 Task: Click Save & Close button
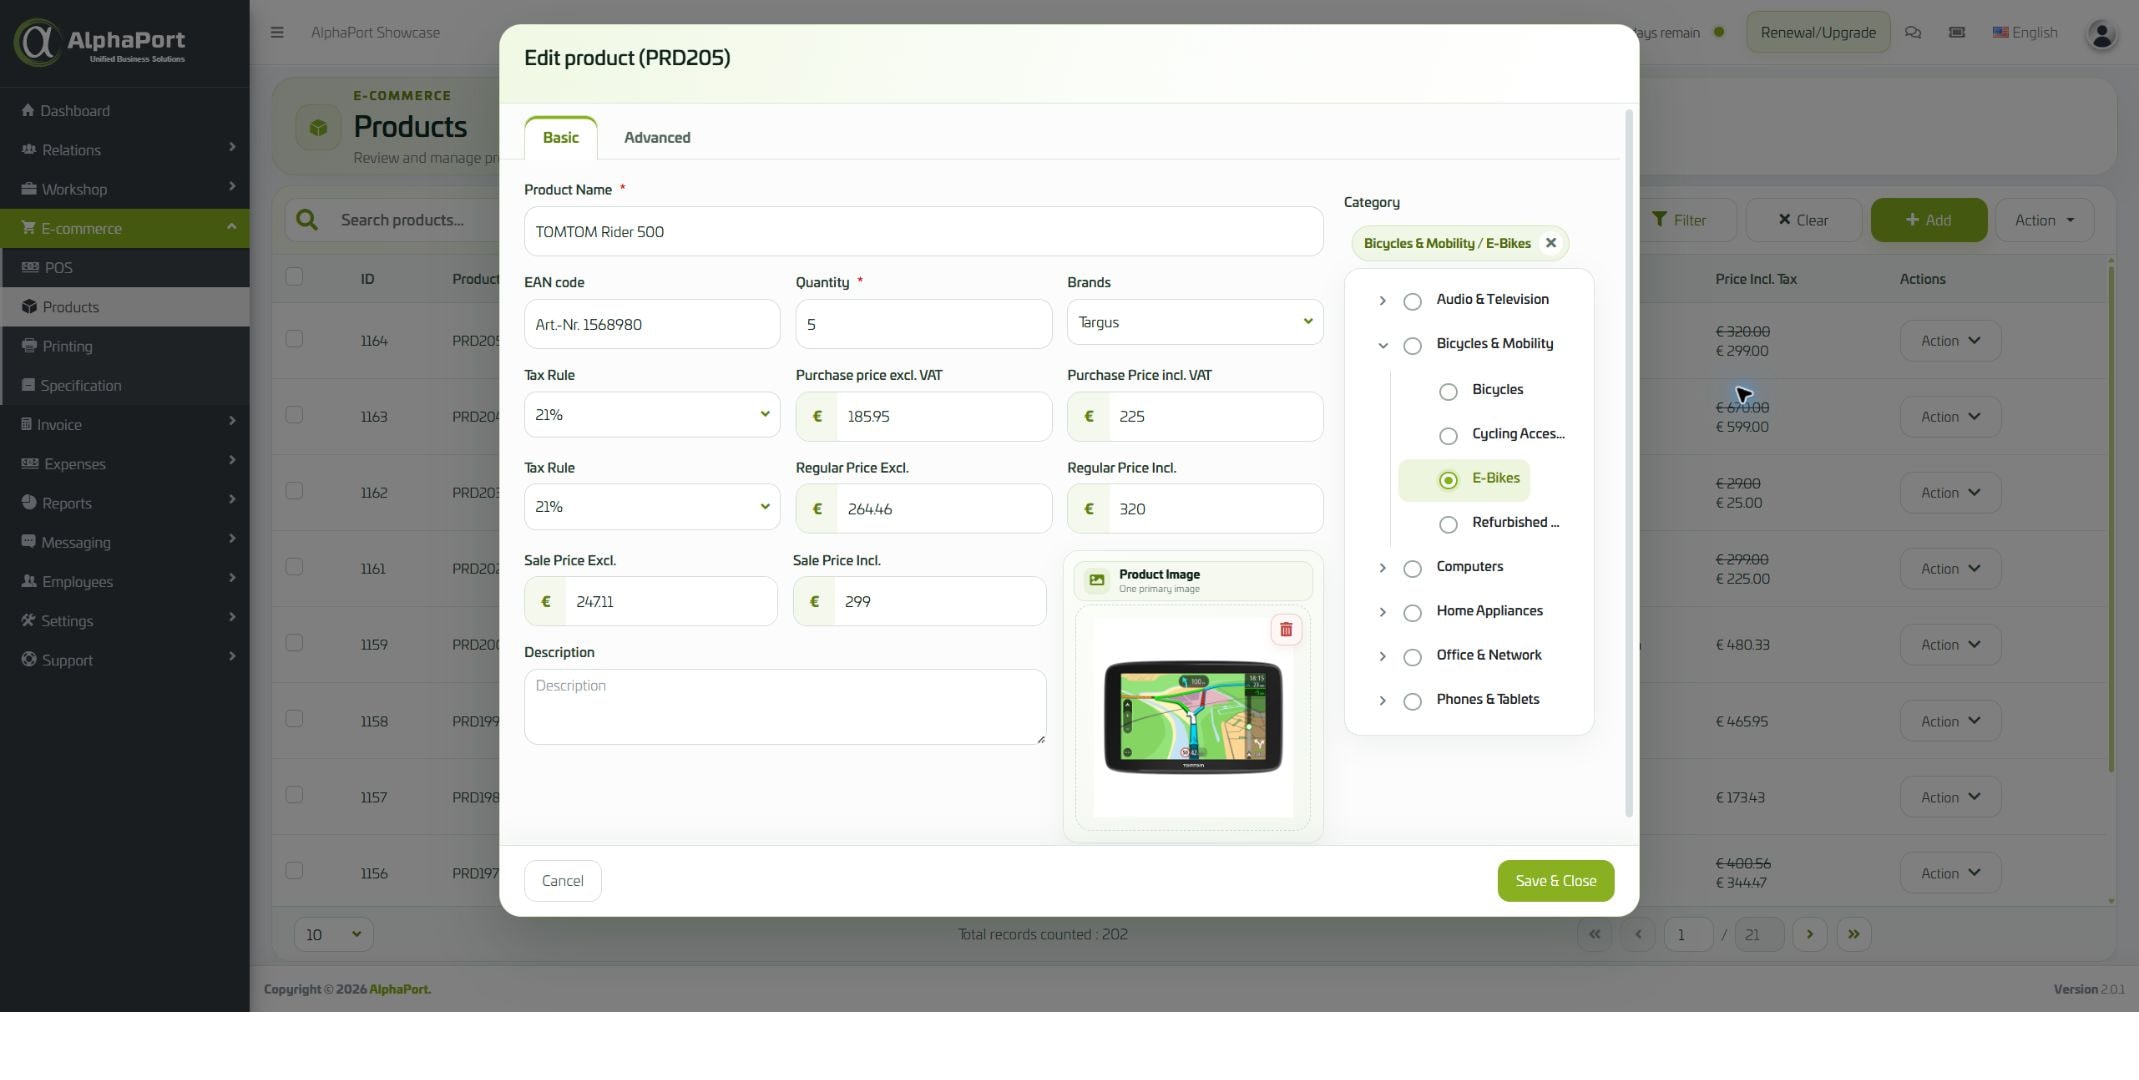[x=1555, y=881]
